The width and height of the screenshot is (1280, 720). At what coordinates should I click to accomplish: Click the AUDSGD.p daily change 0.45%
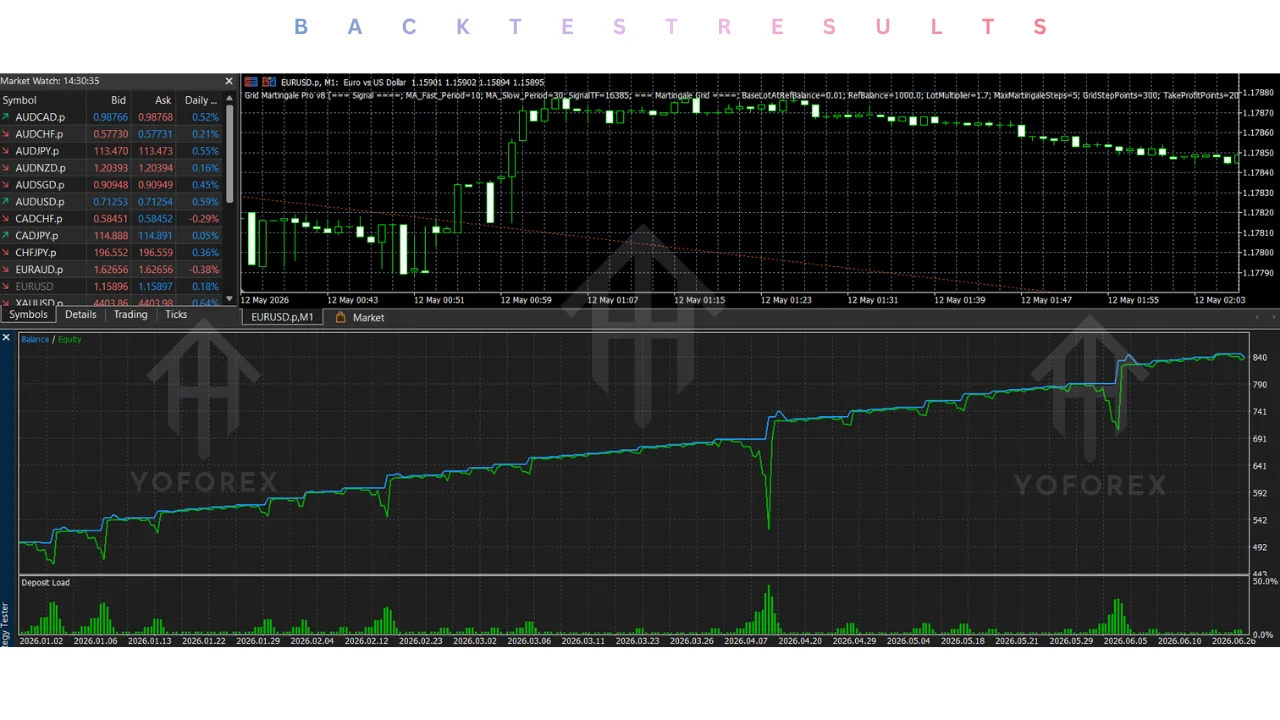point(205,185)
